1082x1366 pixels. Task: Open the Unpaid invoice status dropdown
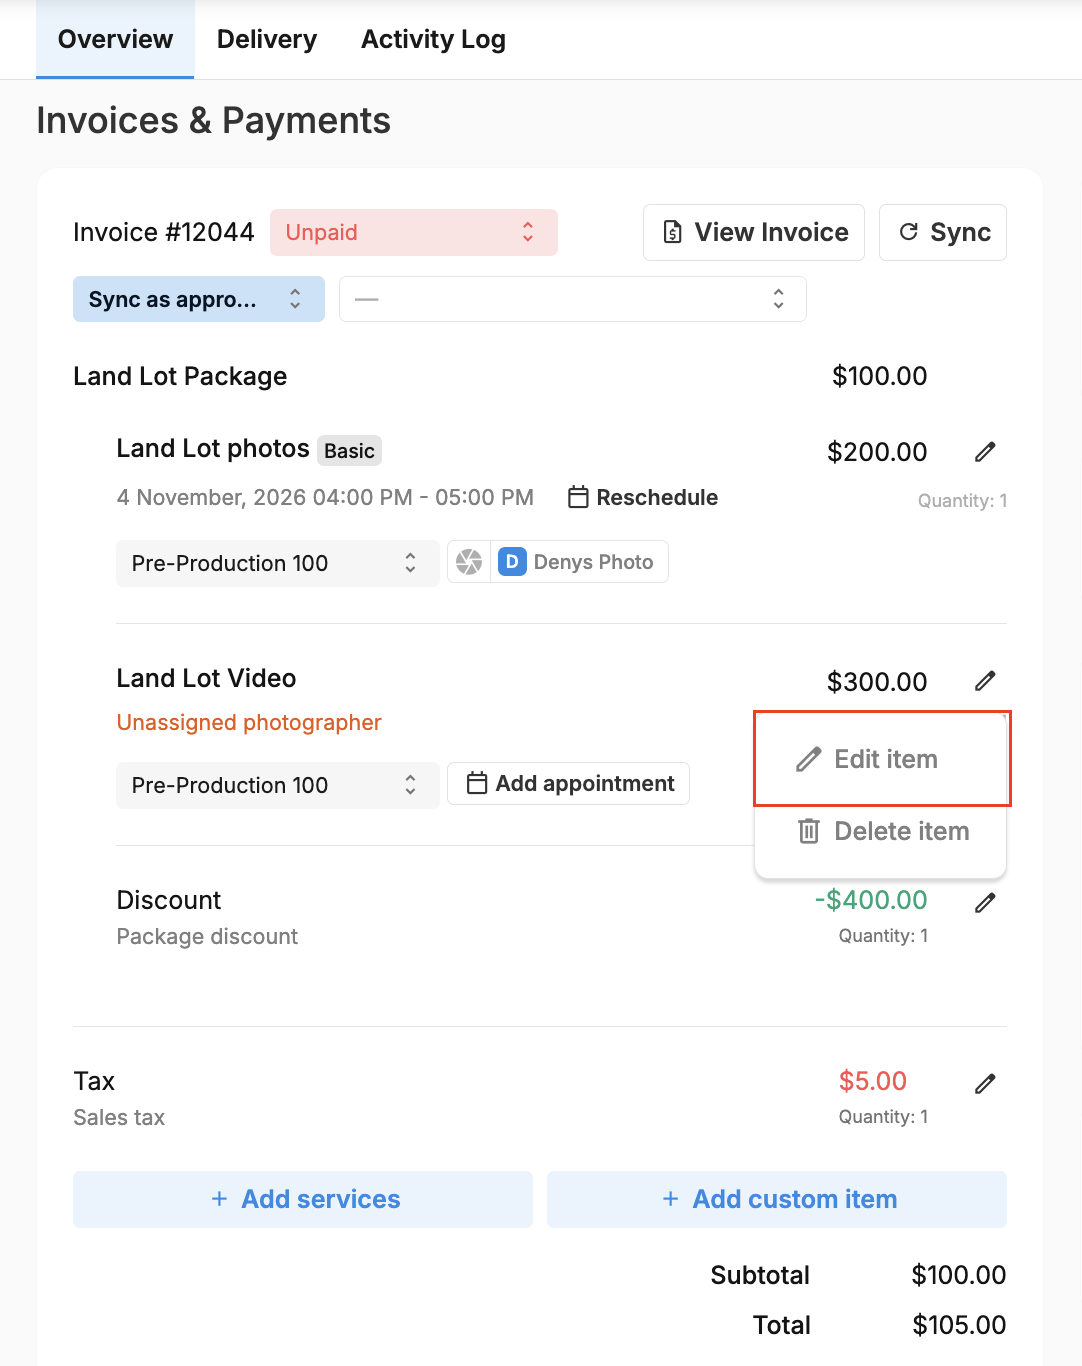coord(414,232)
